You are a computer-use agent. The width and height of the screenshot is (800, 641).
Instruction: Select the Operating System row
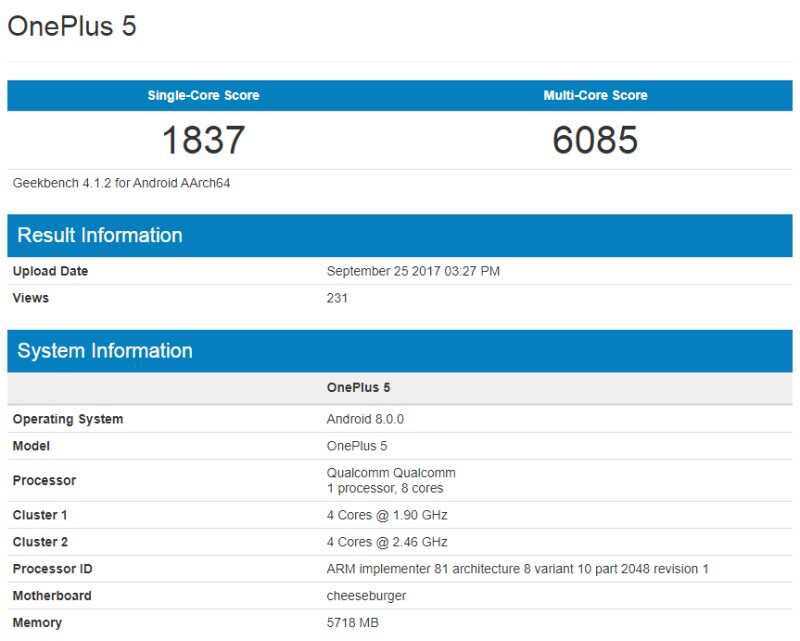point(68,419)
